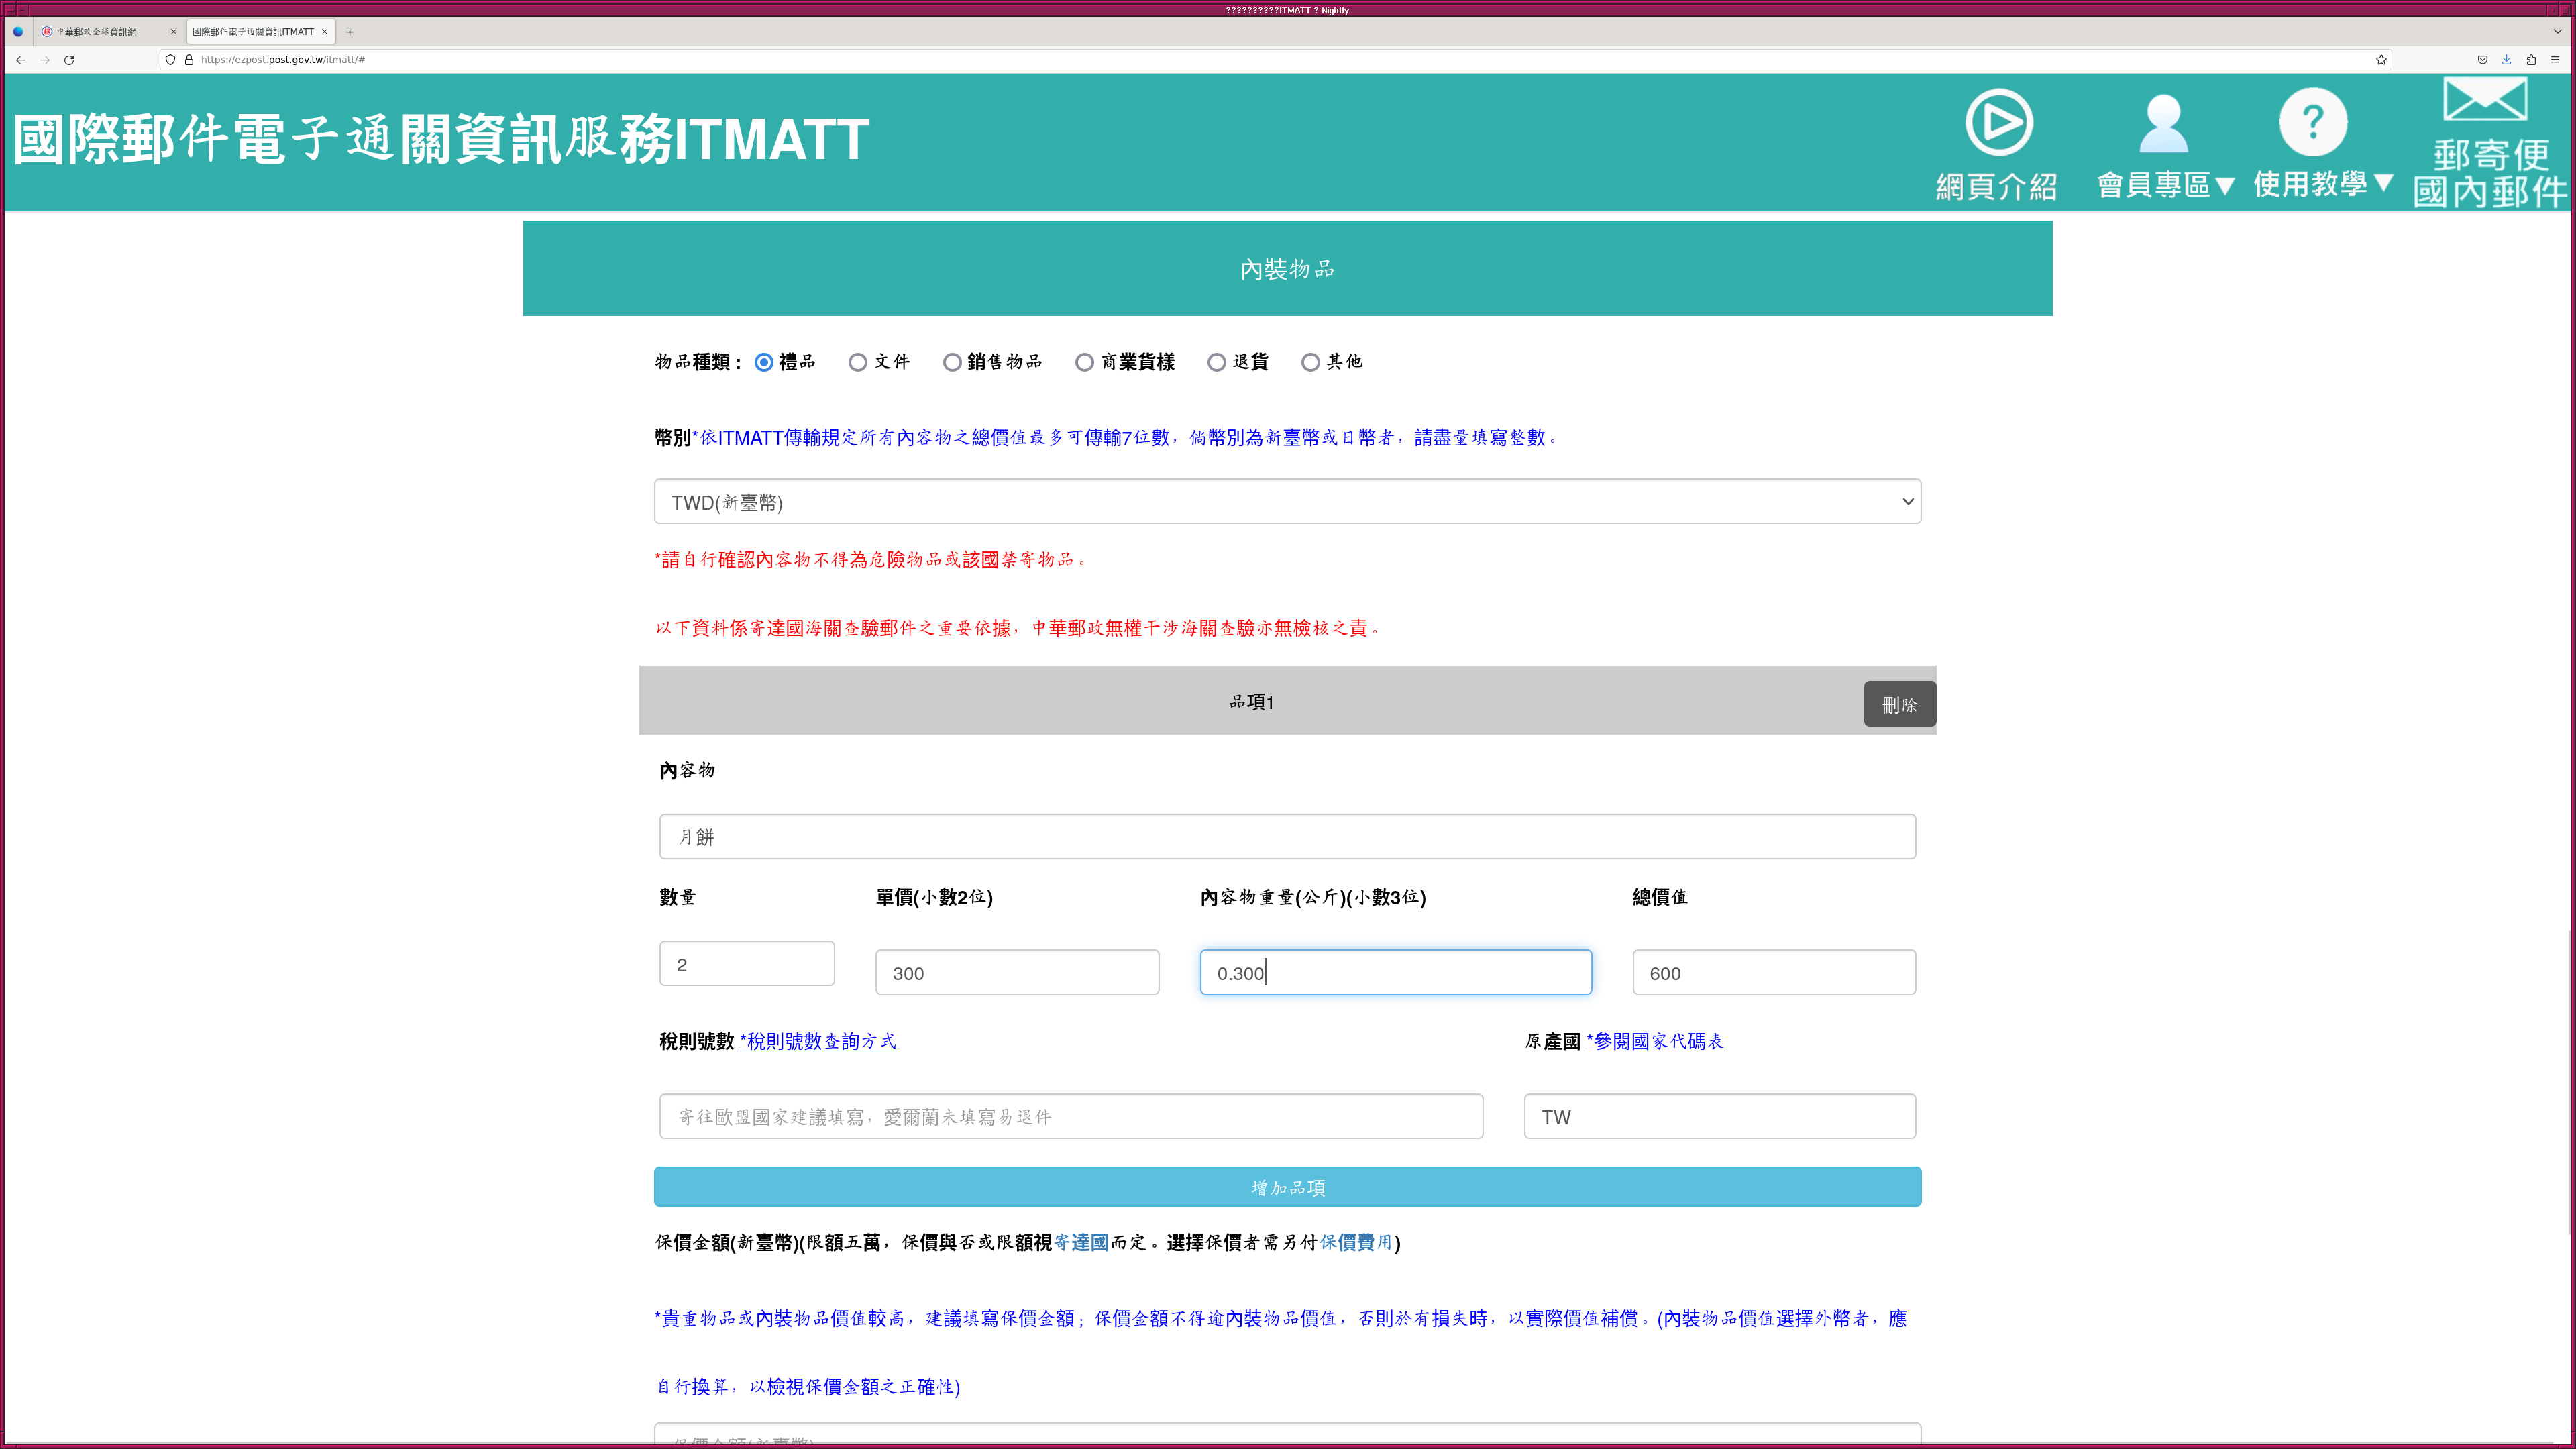
Task: Bookmark this page with star icon
Action: [2381, 60]
